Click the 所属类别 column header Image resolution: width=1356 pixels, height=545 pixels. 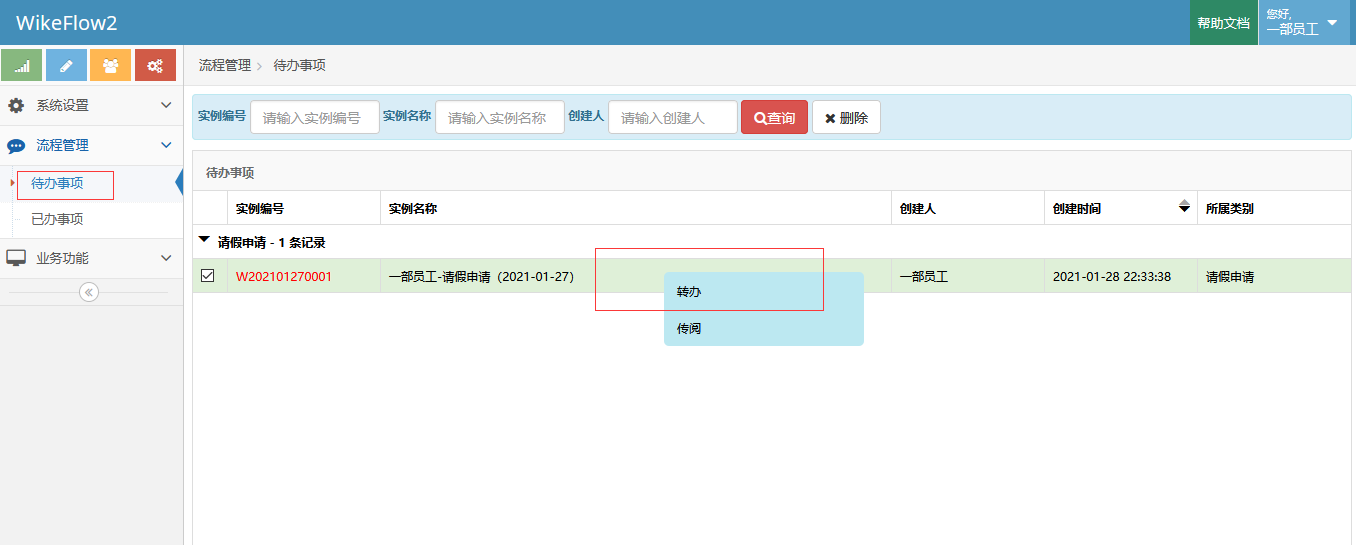click(1274, 208)
